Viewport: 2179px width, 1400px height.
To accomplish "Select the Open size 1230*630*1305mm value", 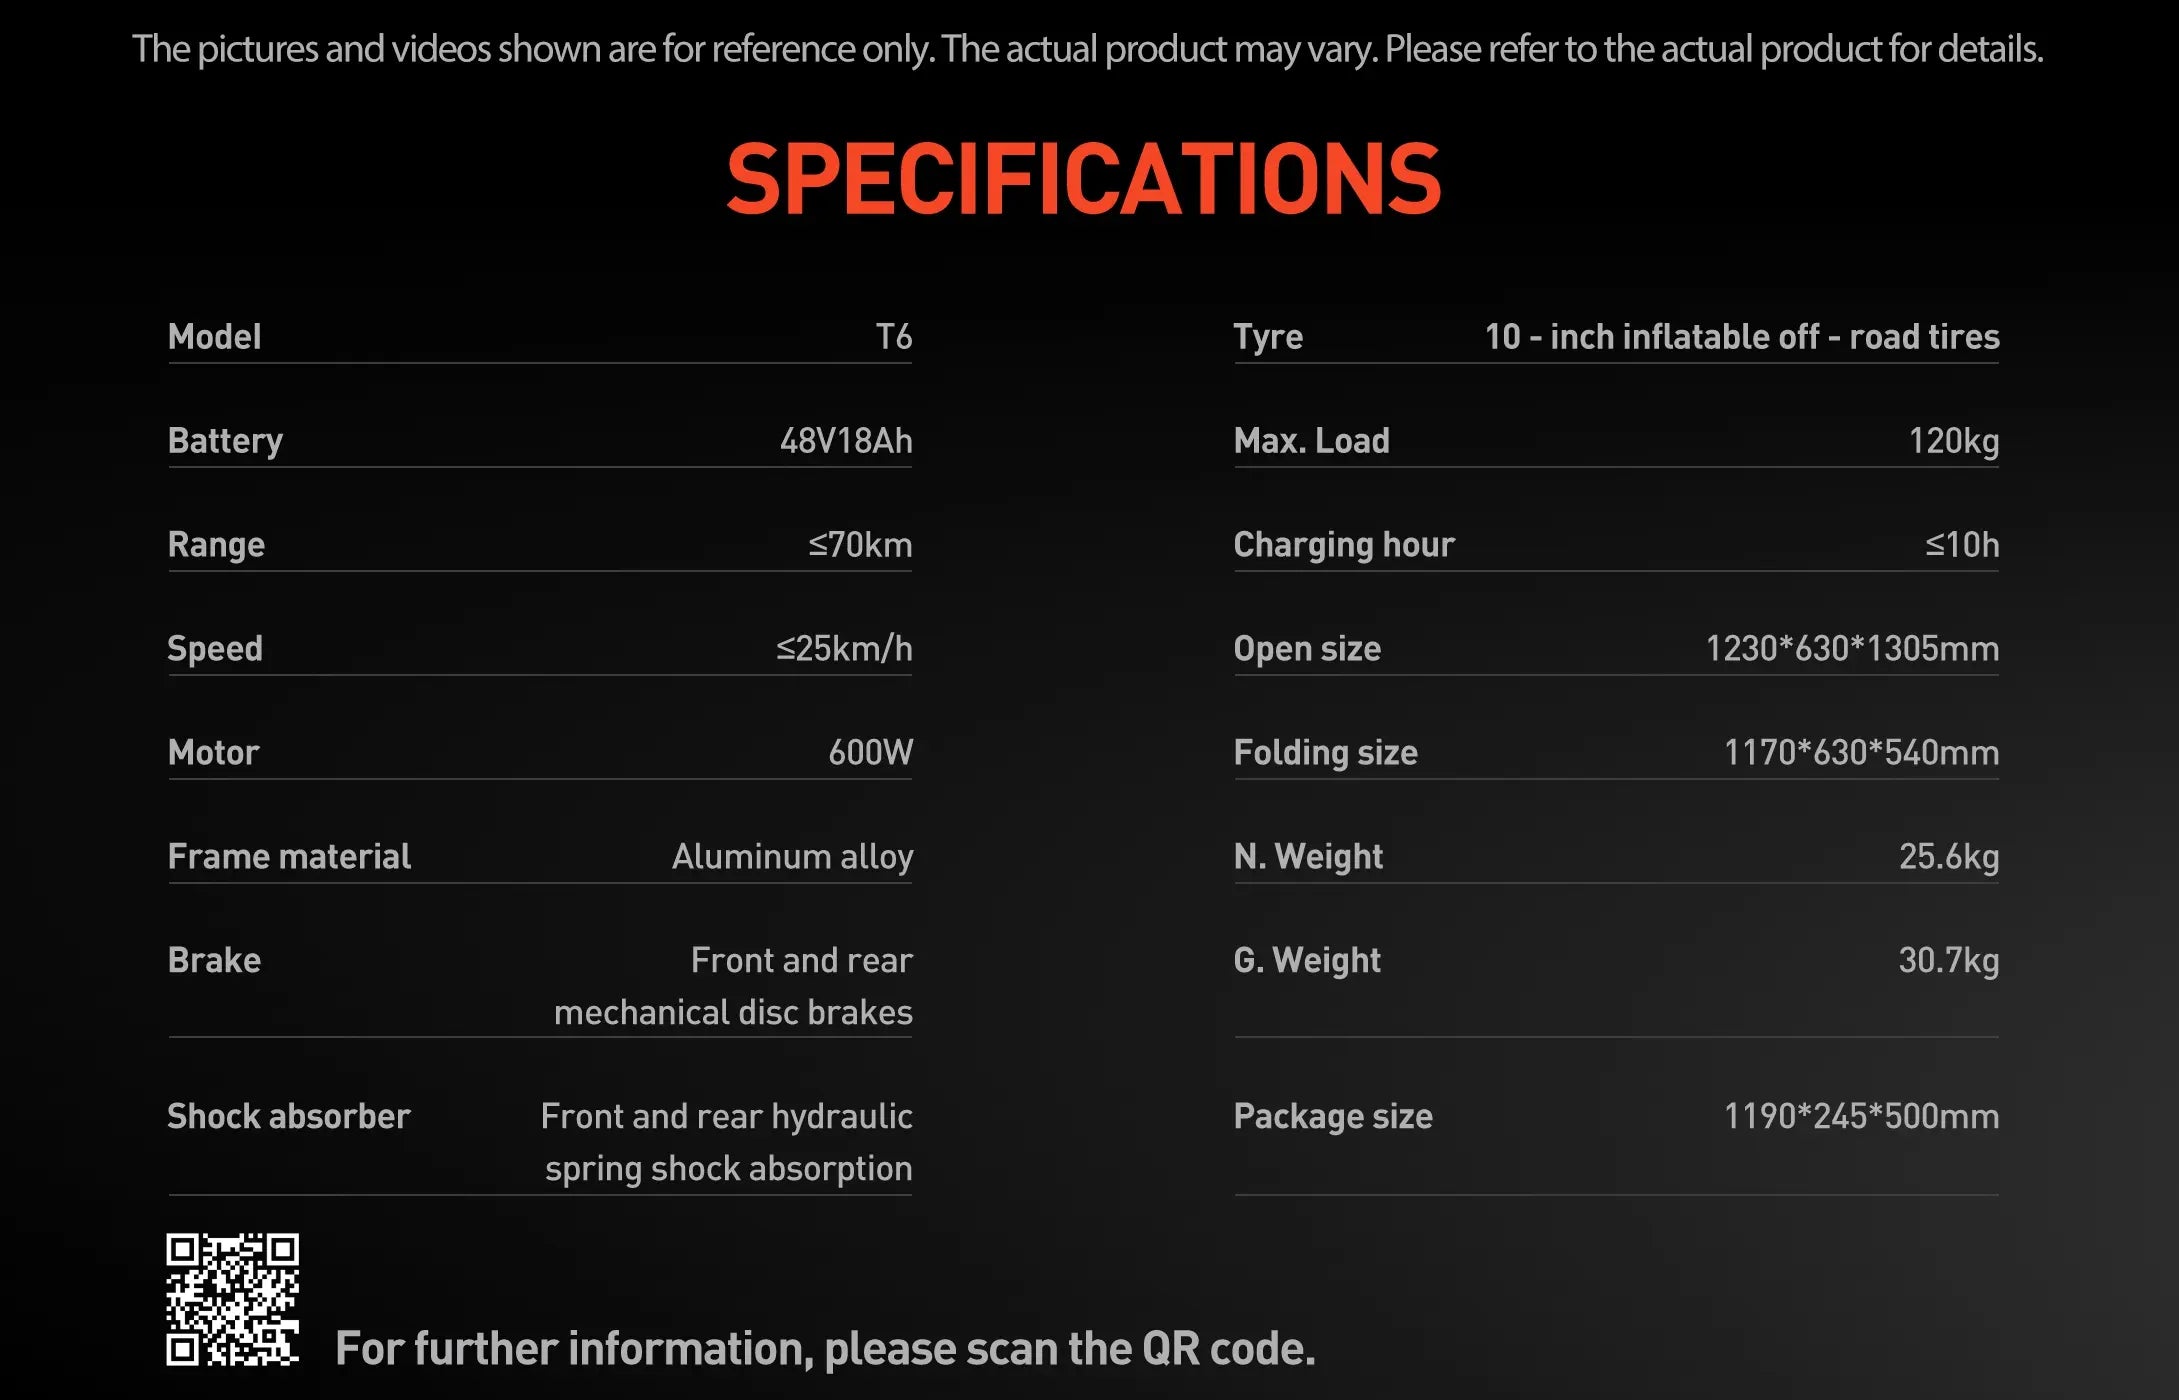I will tap(1852, 649).
